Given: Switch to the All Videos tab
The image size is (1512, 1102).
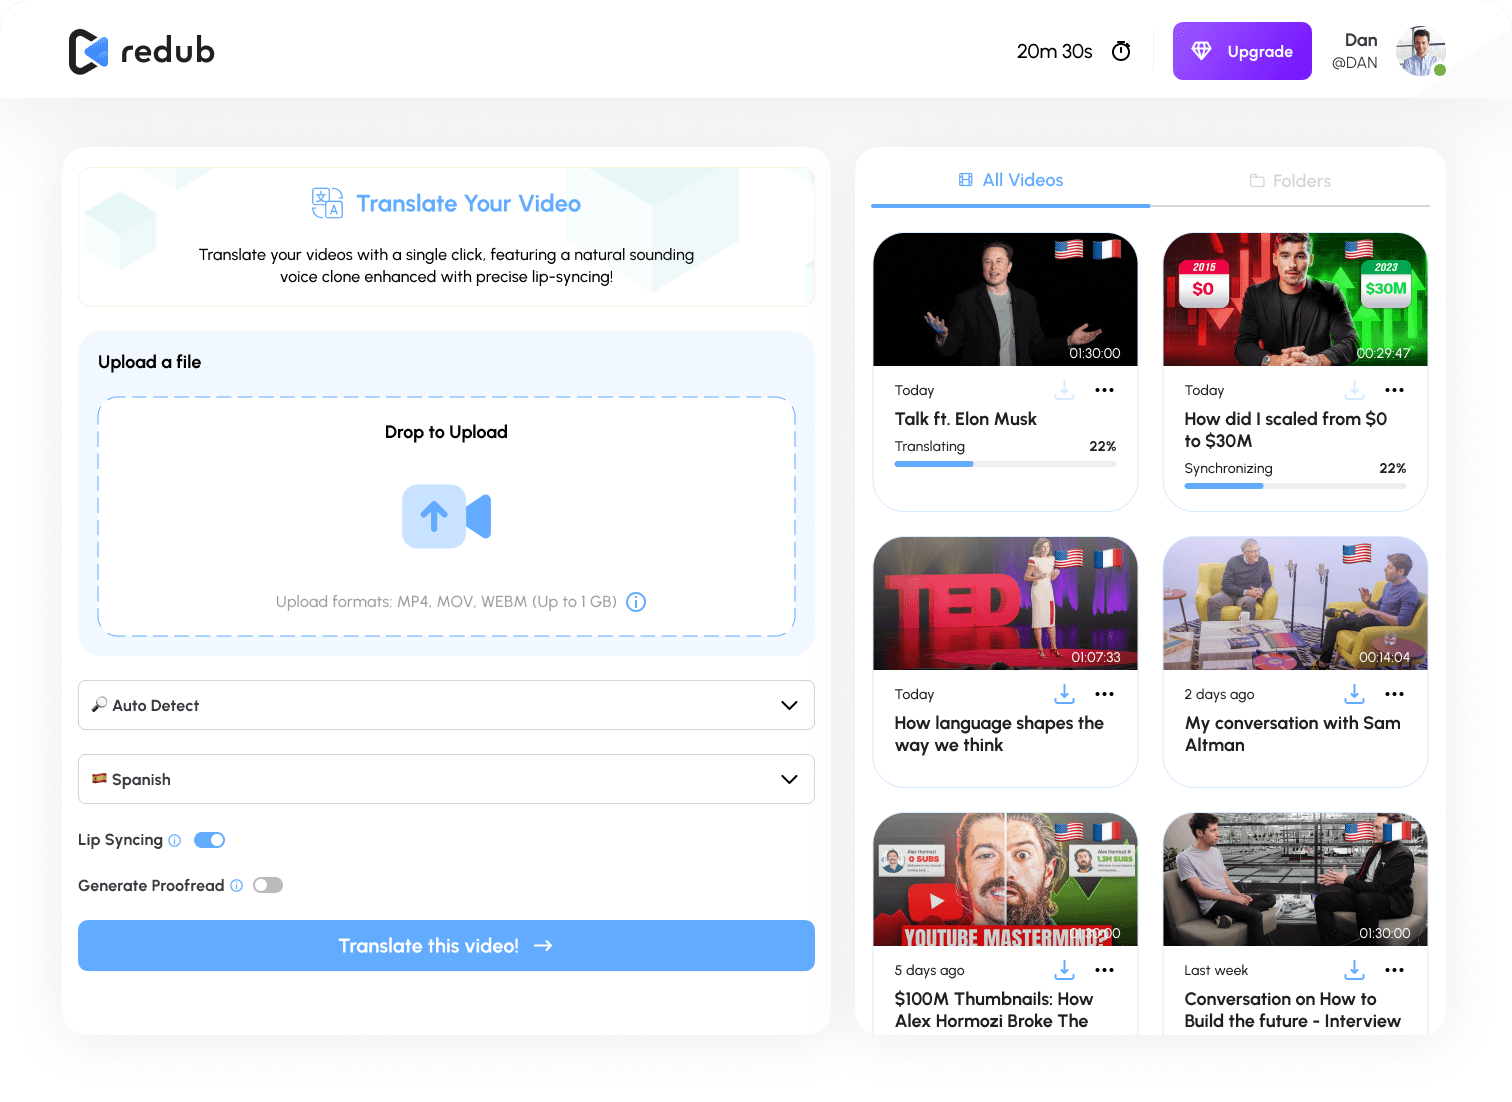Looking at the screenshot, I should [1011, 180].
